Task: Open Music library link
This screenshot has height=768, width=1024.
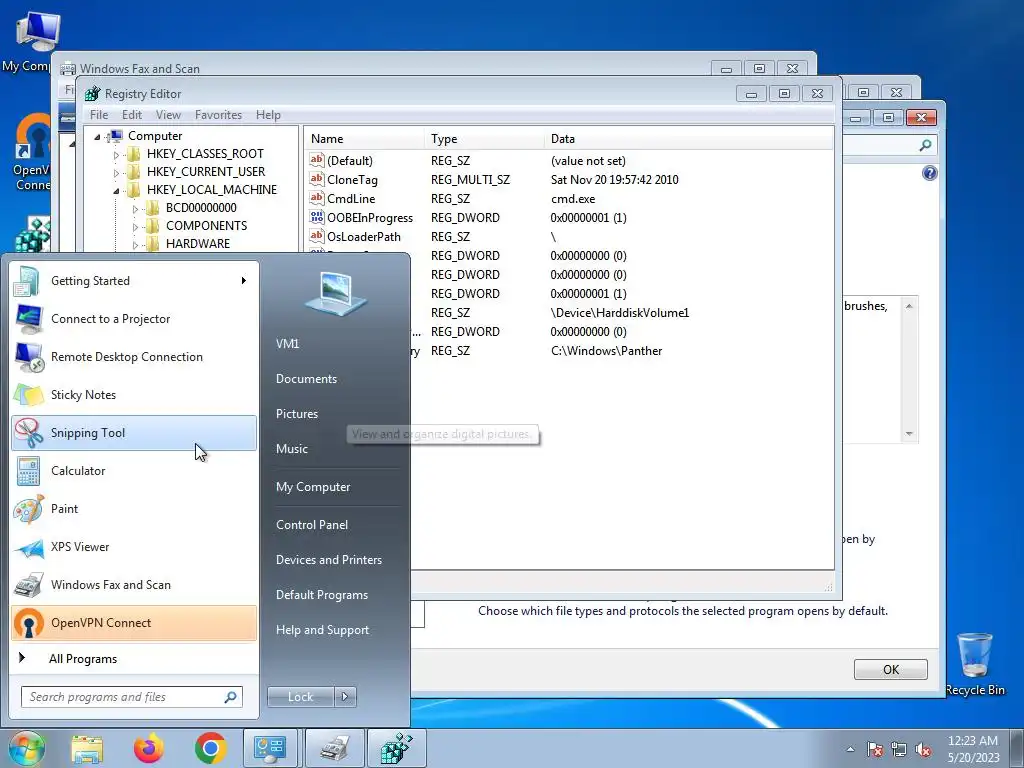Action: pyautogui.click(x=292, y=449)
